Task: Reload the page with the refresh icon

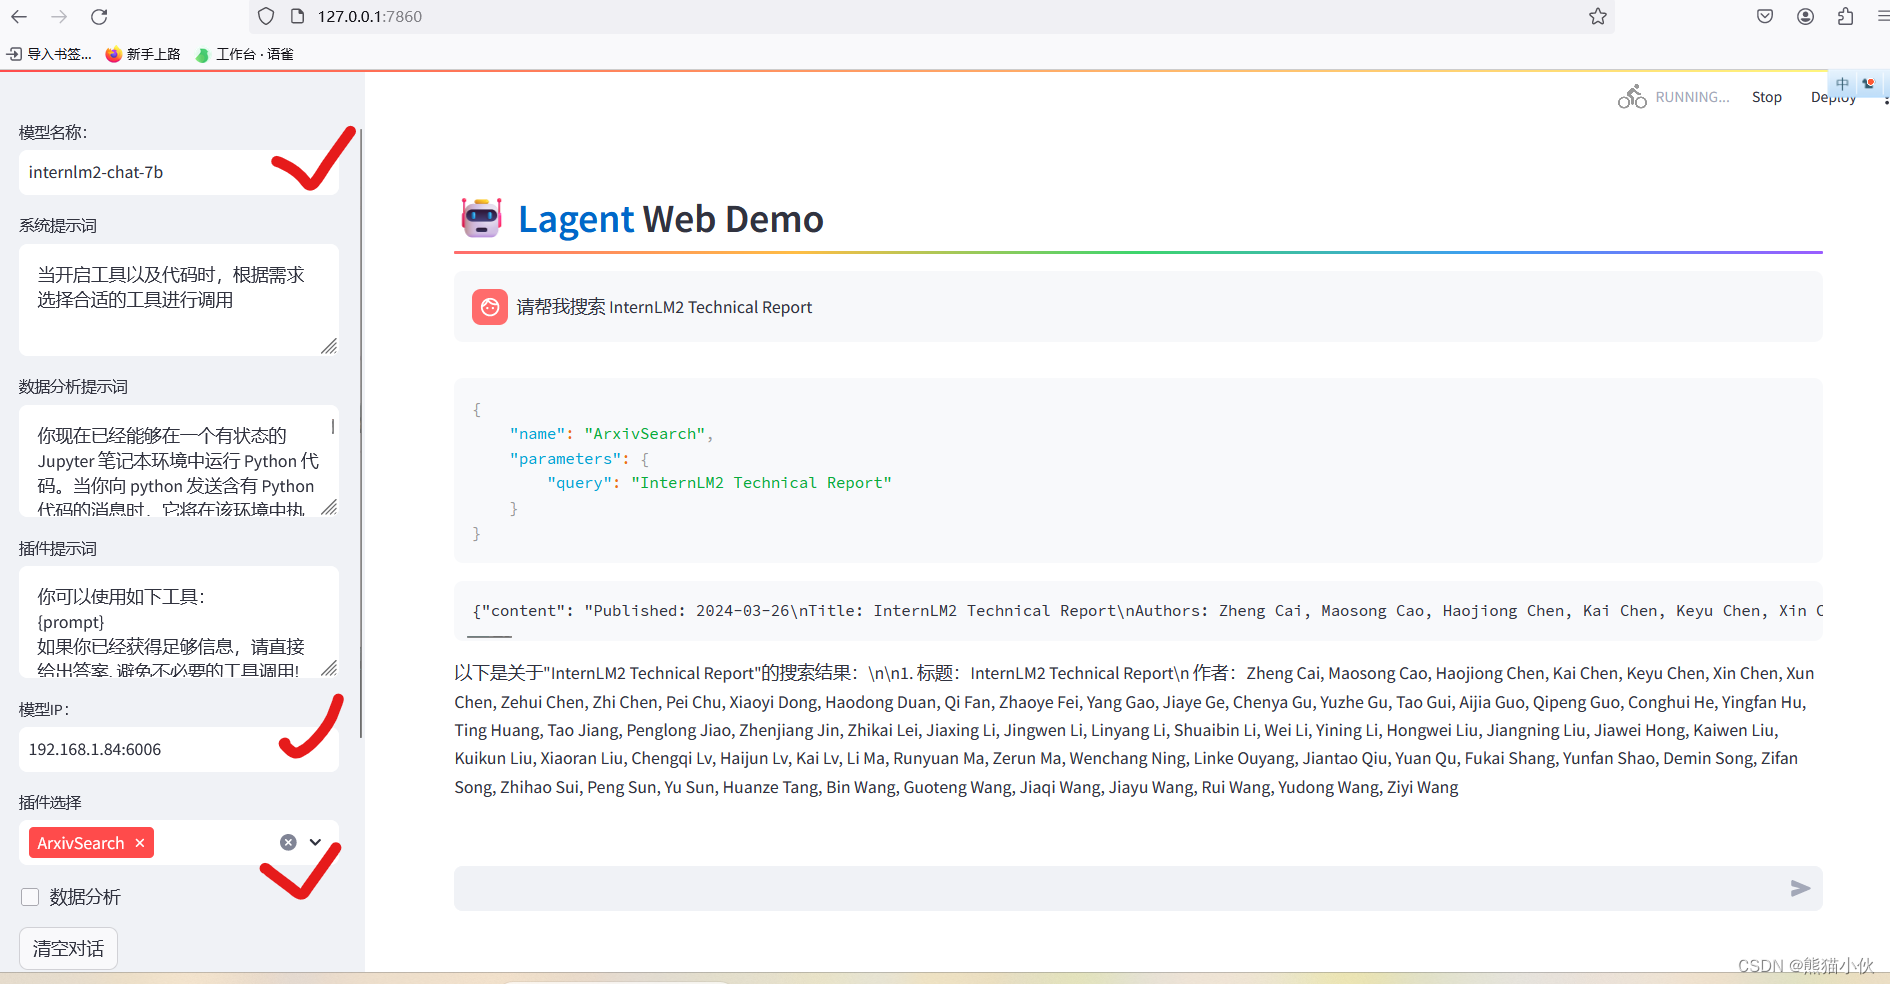Action: (x=99, y=16)
